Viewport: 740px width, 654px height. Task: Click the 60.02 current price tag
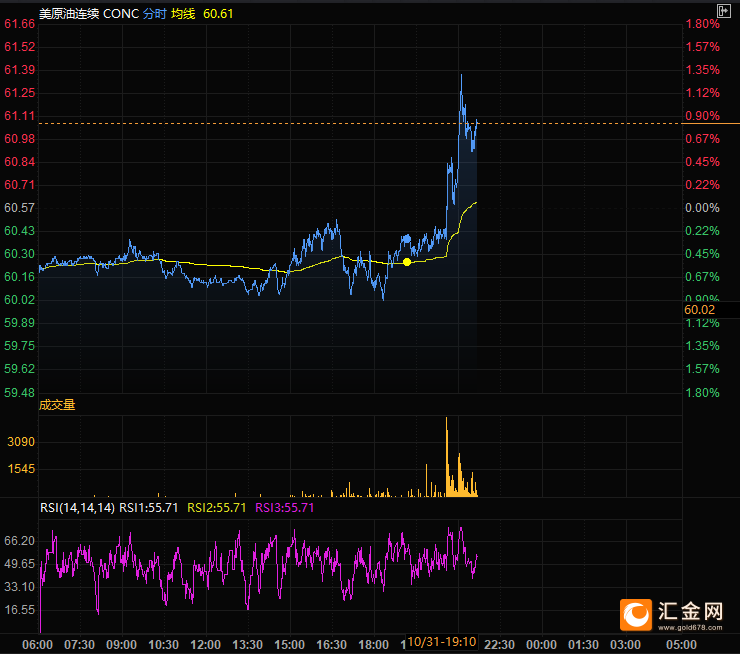[x=701, y=310]
